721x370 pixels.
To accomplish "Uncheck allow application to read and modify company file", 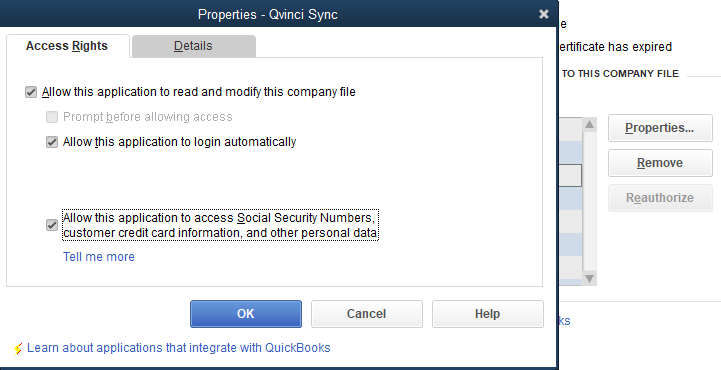I will (x=31, y=92).
